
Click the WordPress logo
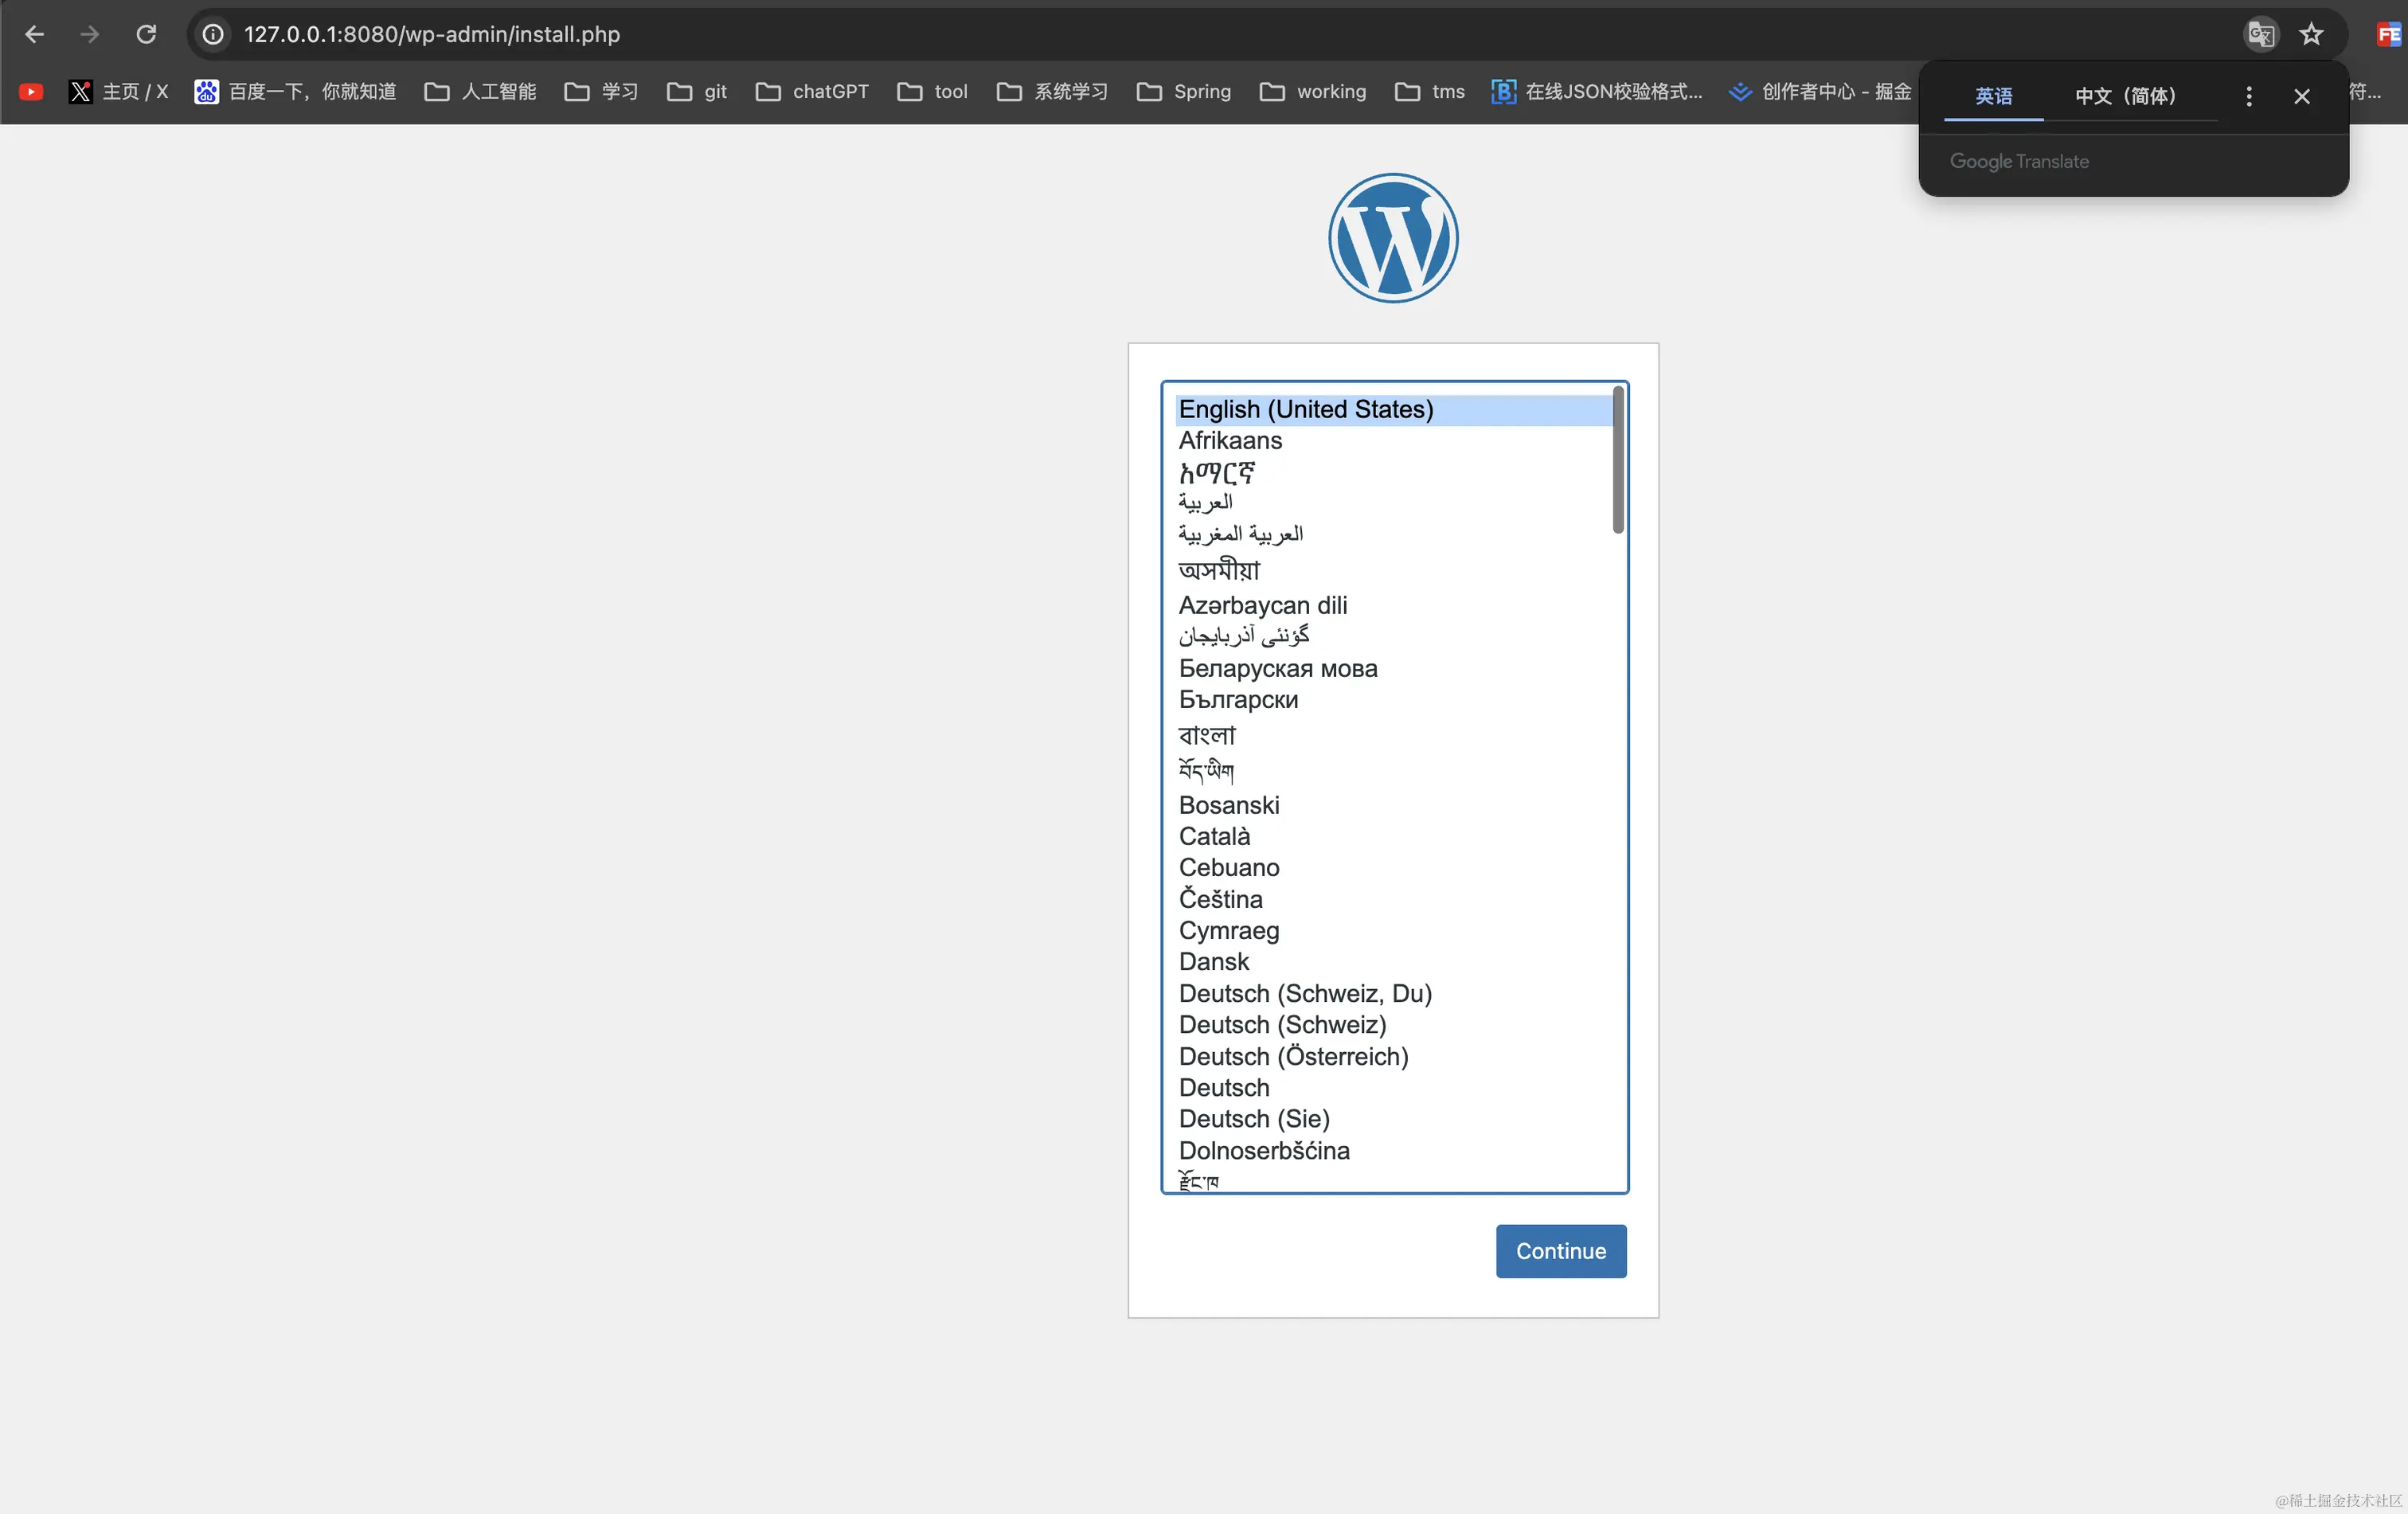coord(1393,238)
